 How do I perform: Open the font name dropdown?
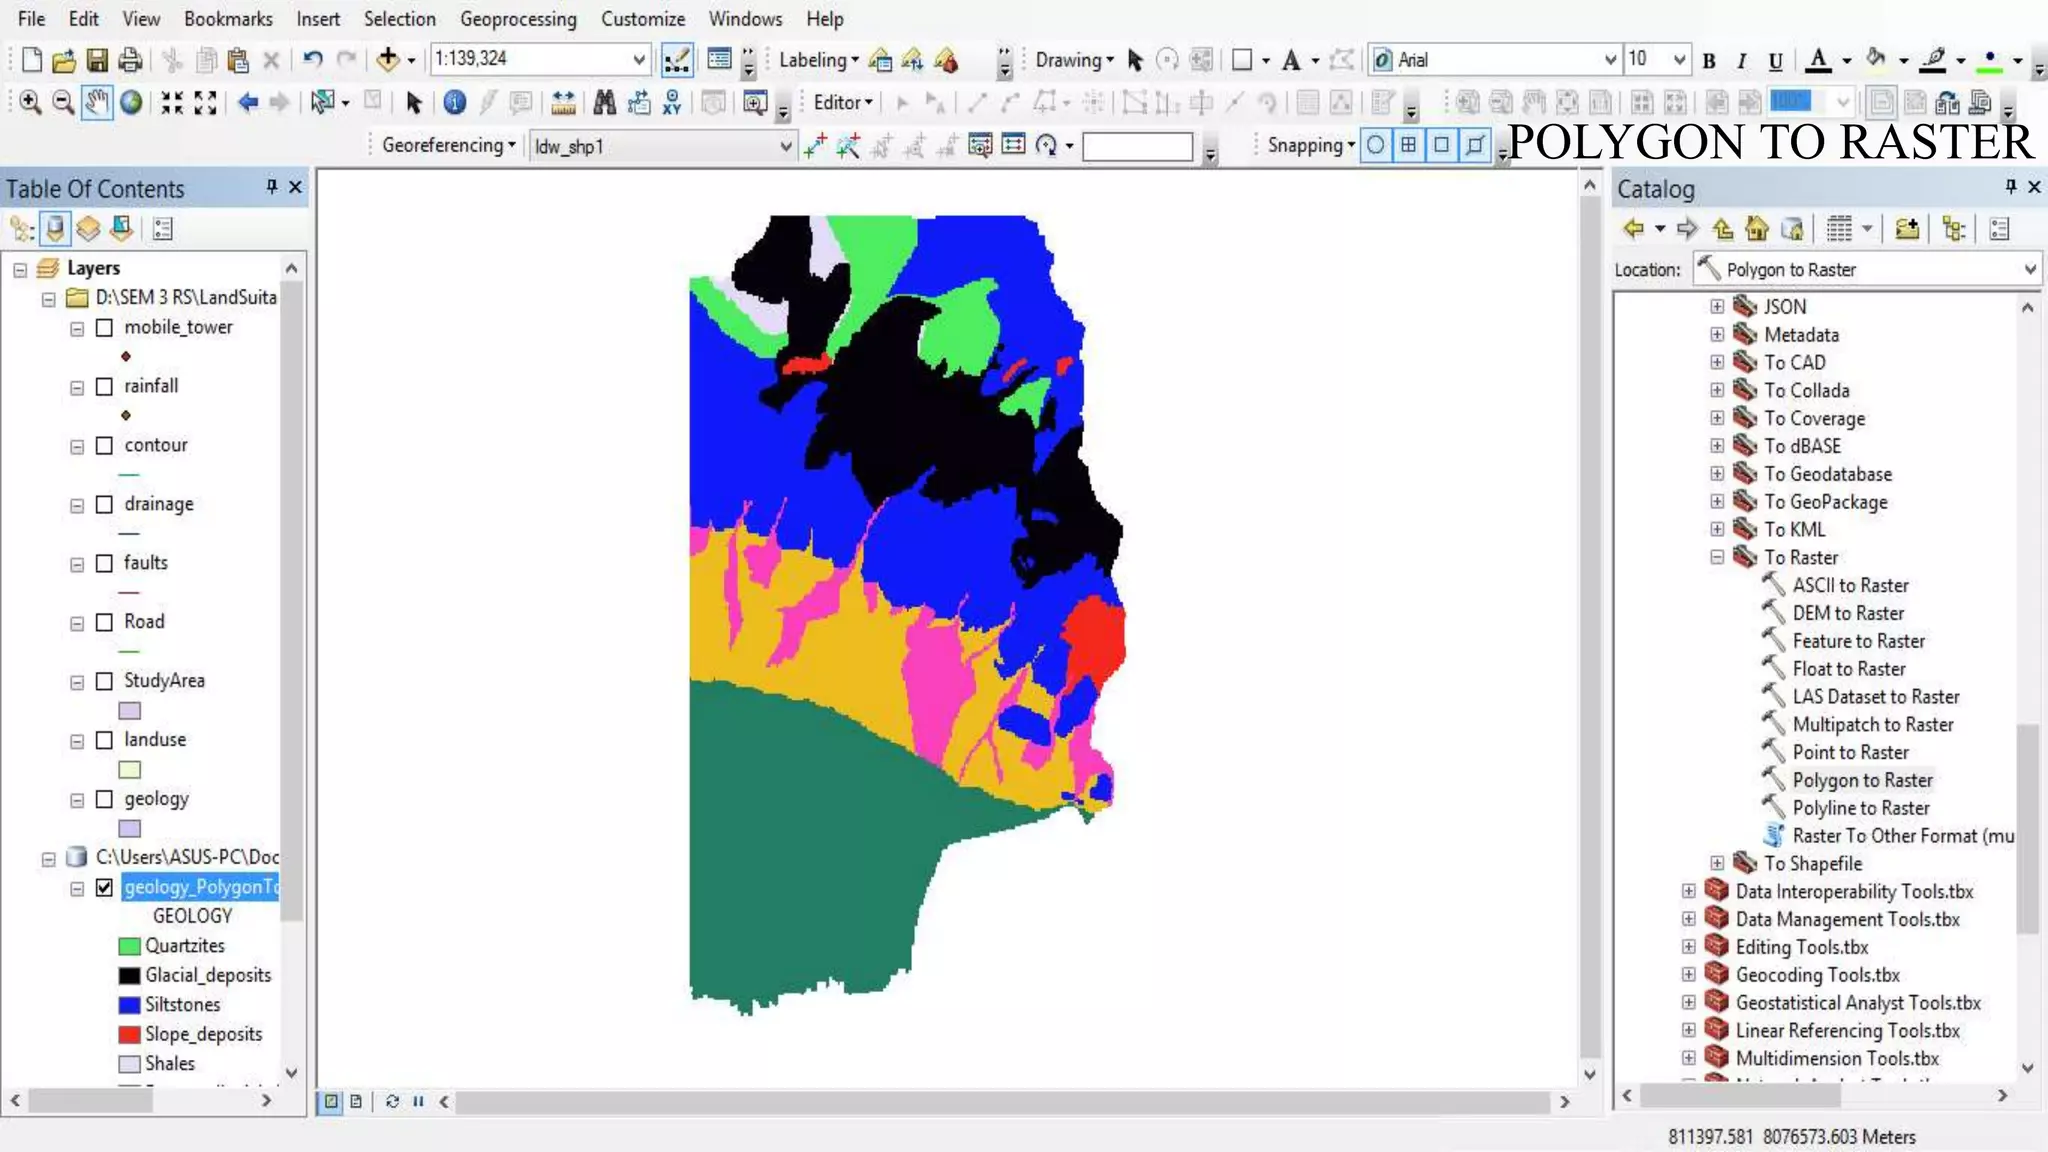[1610, 60]
